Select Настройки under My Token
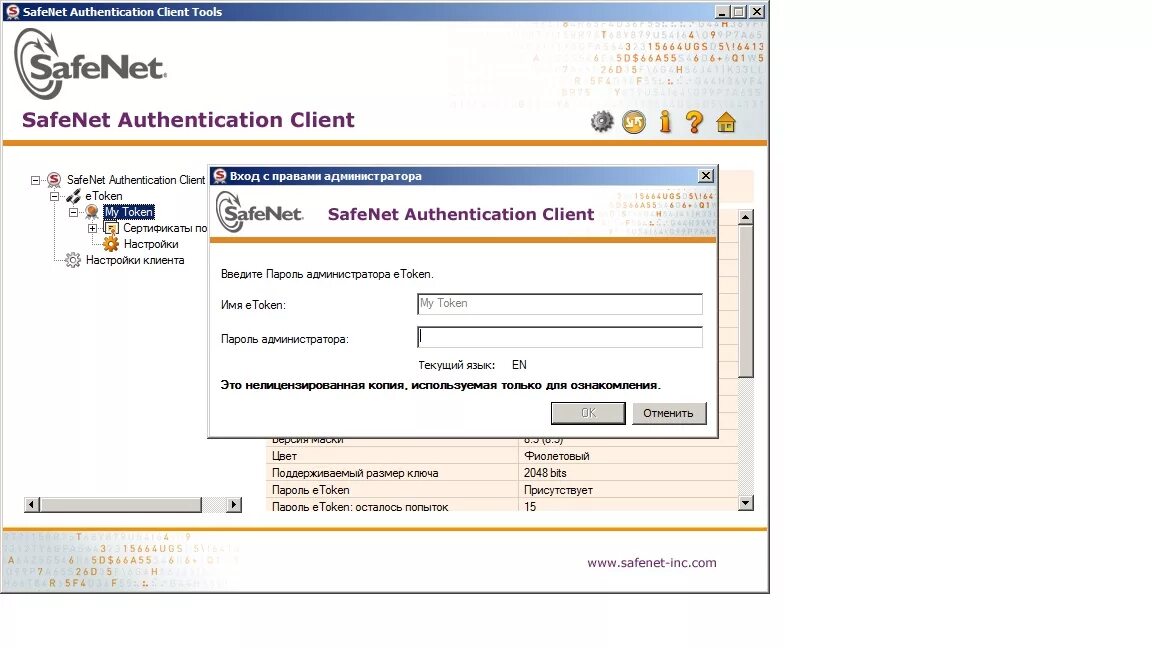 point(151,244)
